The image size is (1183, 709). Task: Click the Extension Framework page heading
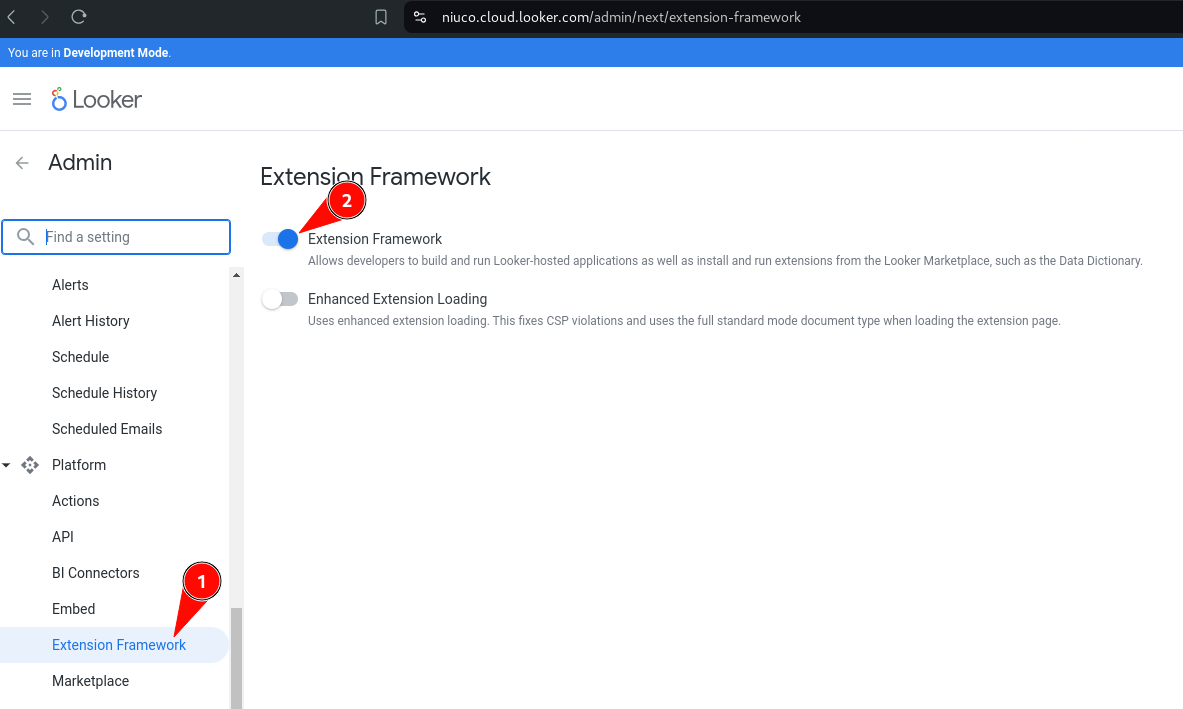(x=375, y=176)
